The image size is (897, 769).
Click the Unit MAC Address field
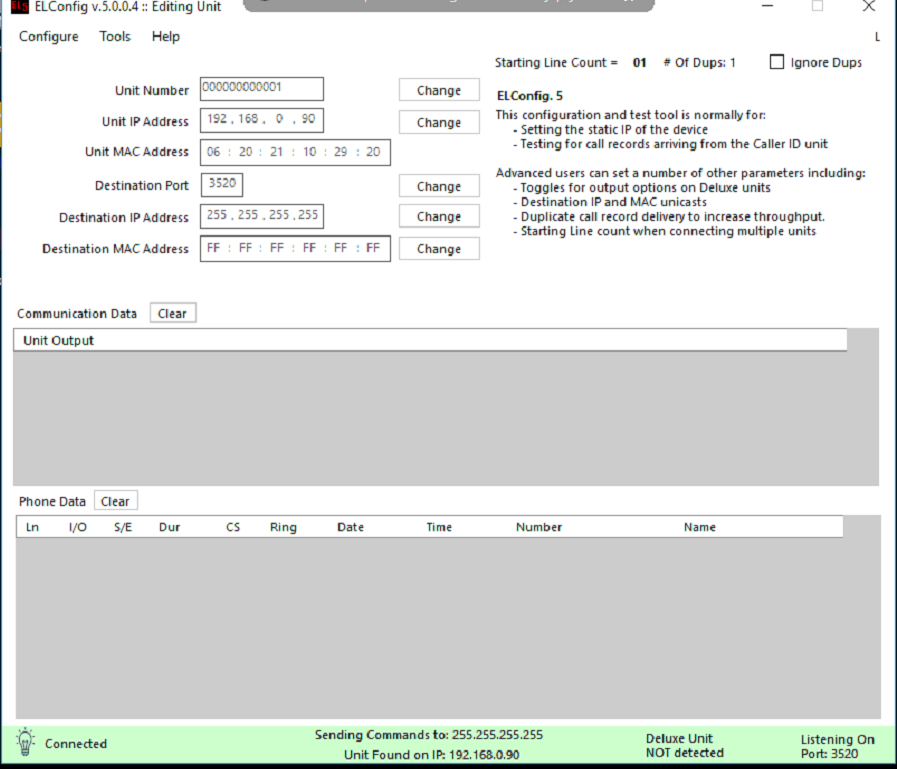[294, 152]
